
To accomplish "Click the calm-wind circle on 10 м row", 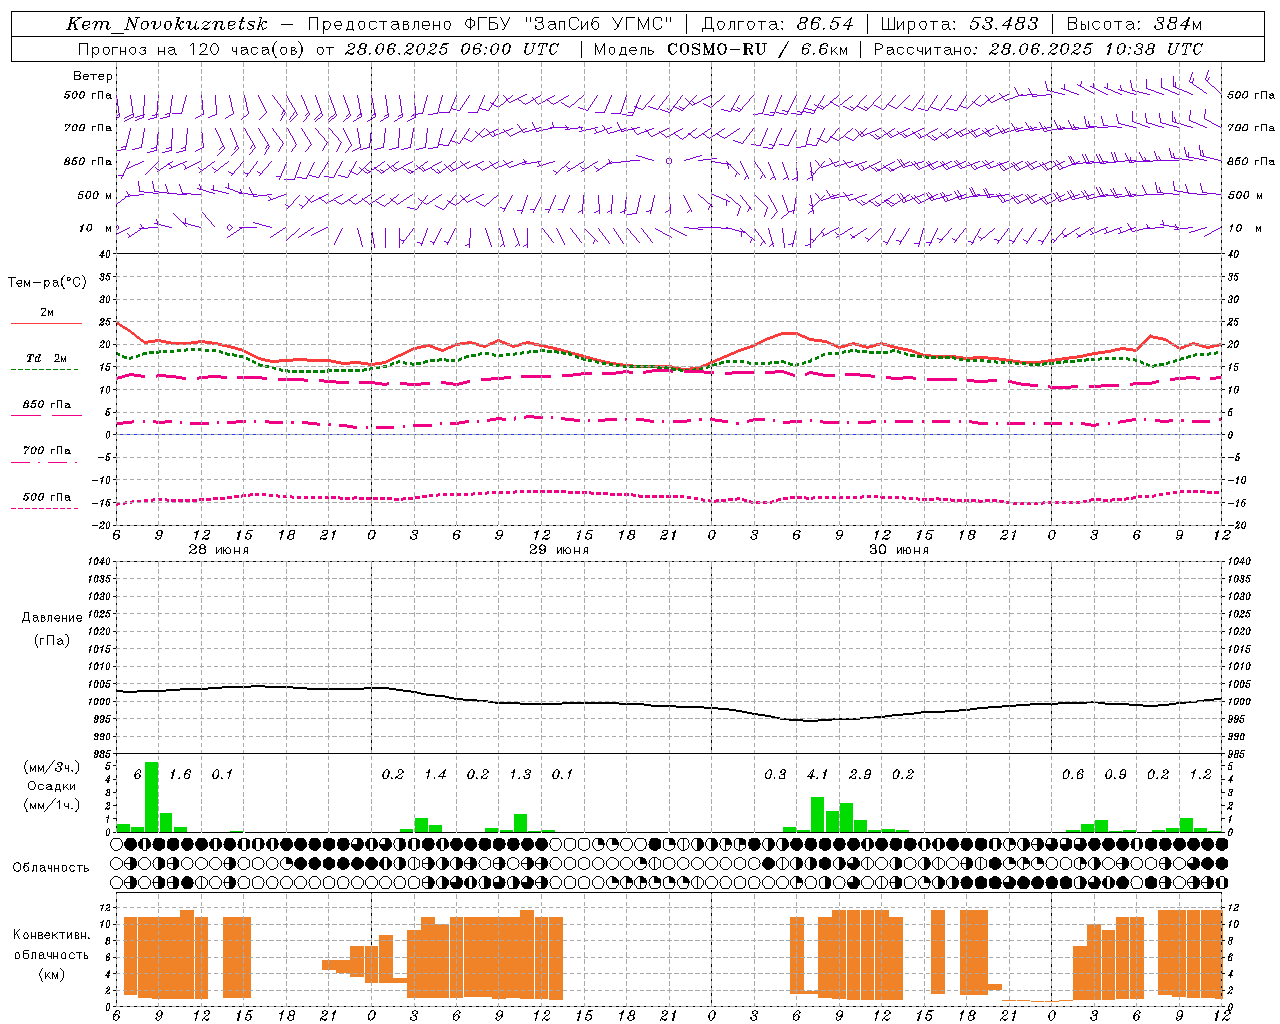I will (x=229, y=228).
